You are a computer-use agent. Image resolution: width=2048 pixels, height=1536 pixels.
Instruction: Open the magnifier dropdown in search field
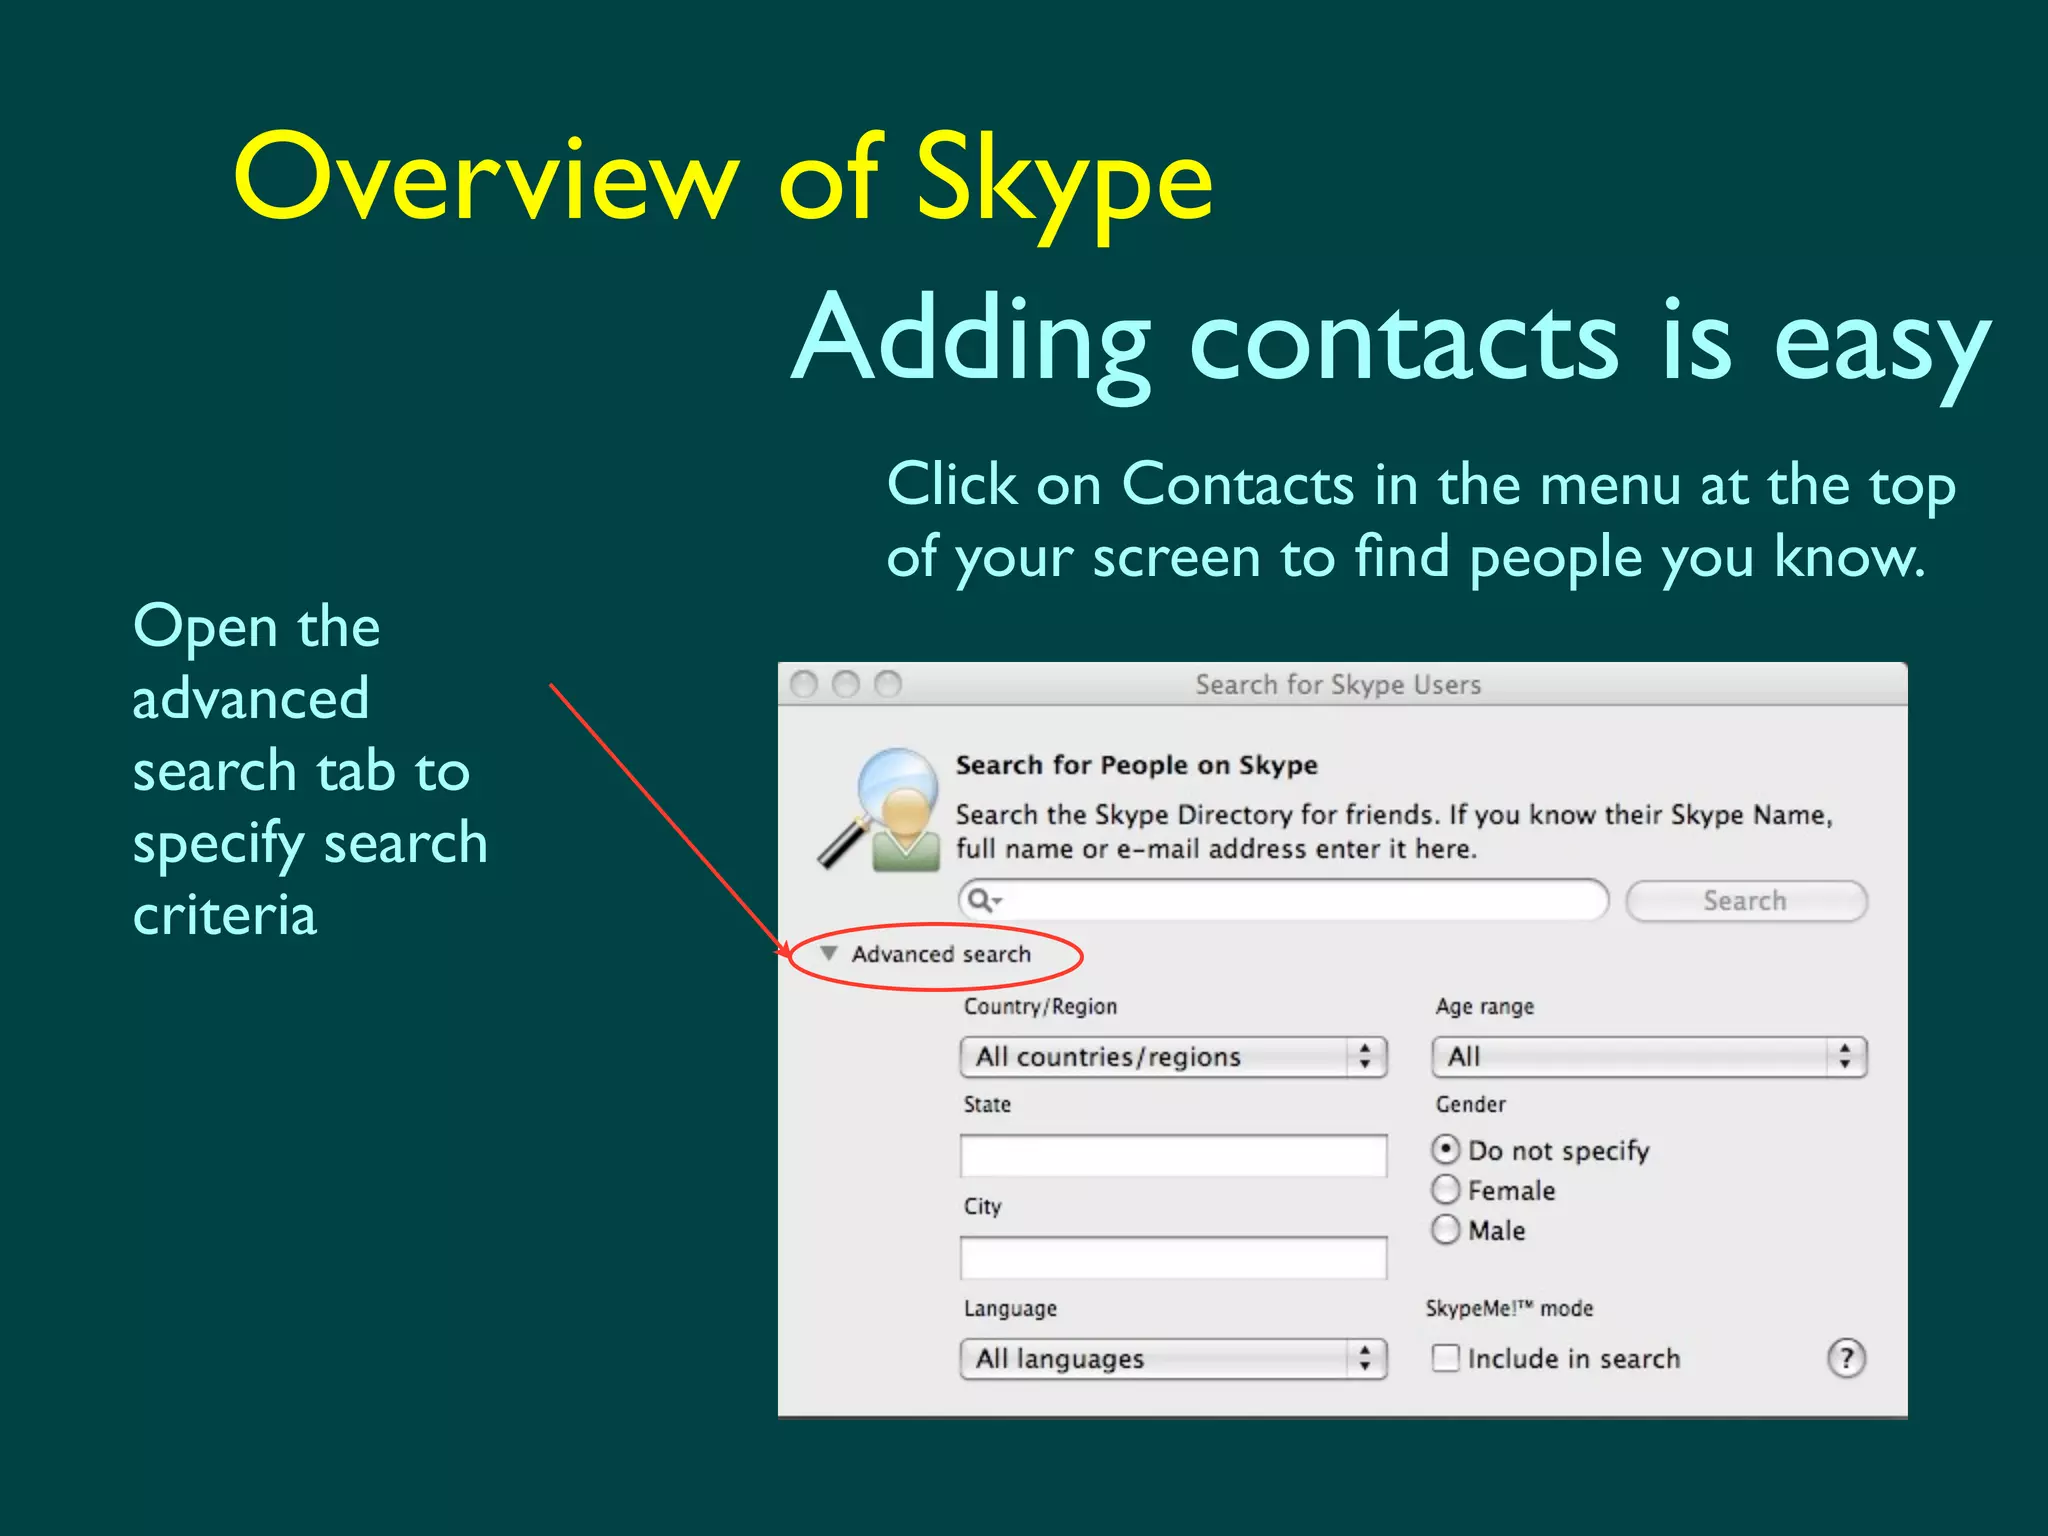[x=985, y=900]
